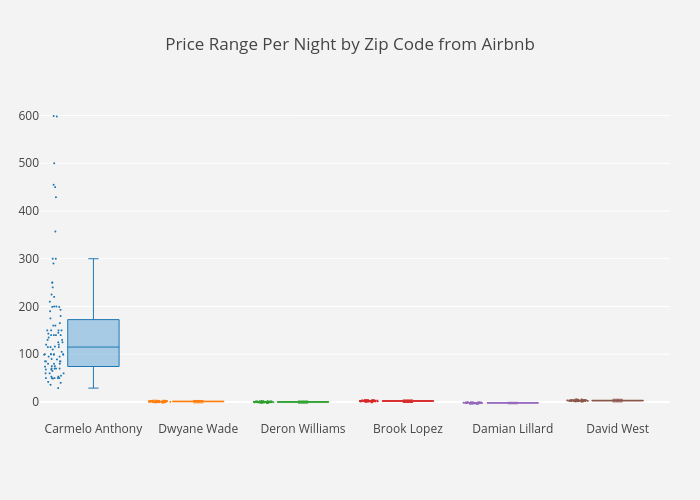Image resolution: width=700 pixels, height=500 pixels.
Task: Click the chart title text
Action: pos(350,45)
